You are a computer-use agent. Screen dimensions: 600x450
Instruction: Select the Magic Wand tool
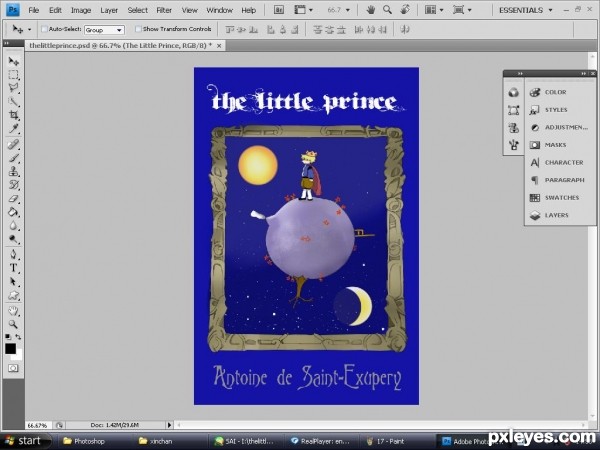(13, 101)
